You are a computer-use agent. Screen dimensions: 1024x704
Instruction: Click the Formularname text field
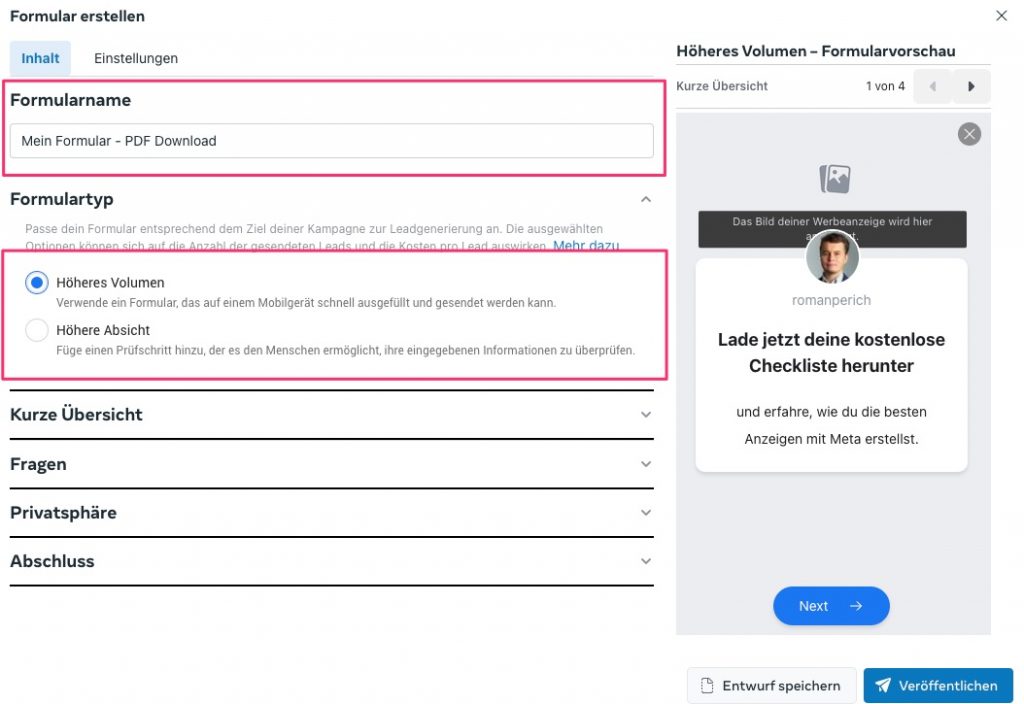pyautogui.click(x=331, y=141)
